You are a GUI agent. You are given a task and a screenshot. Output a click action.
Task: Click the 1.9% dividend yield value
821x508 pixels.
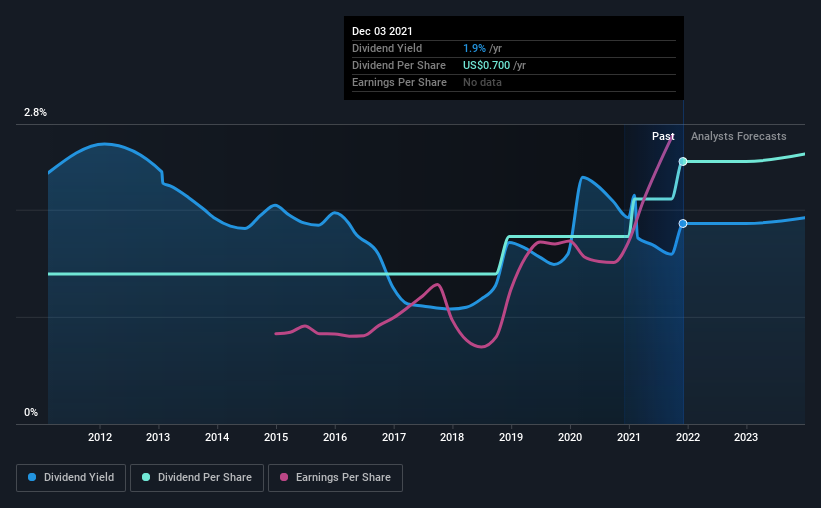[474, 48]
